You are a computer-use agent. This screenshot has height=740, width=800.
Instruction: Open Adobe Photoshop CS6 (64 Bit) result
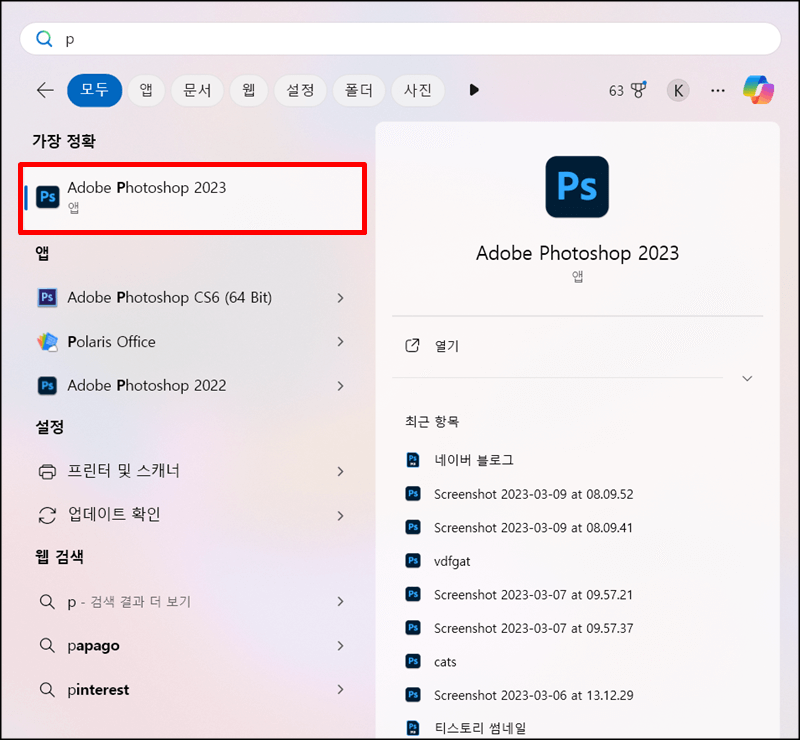coord(192,298)
